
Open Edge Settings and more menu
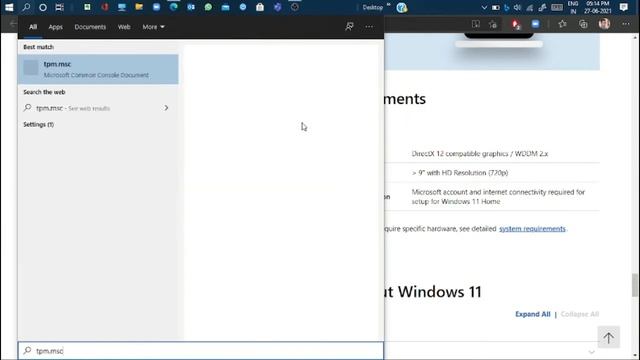[626, 24]
